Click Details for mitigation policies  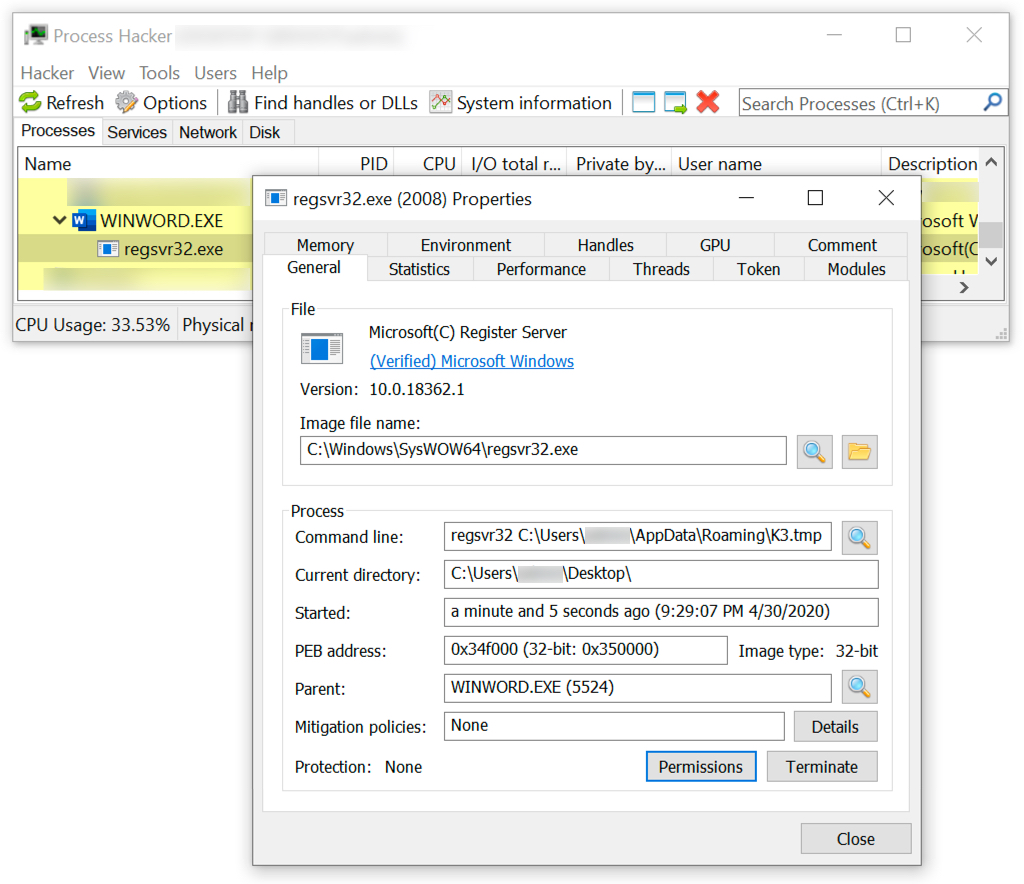pyautogui.click(x=835, y=727)
